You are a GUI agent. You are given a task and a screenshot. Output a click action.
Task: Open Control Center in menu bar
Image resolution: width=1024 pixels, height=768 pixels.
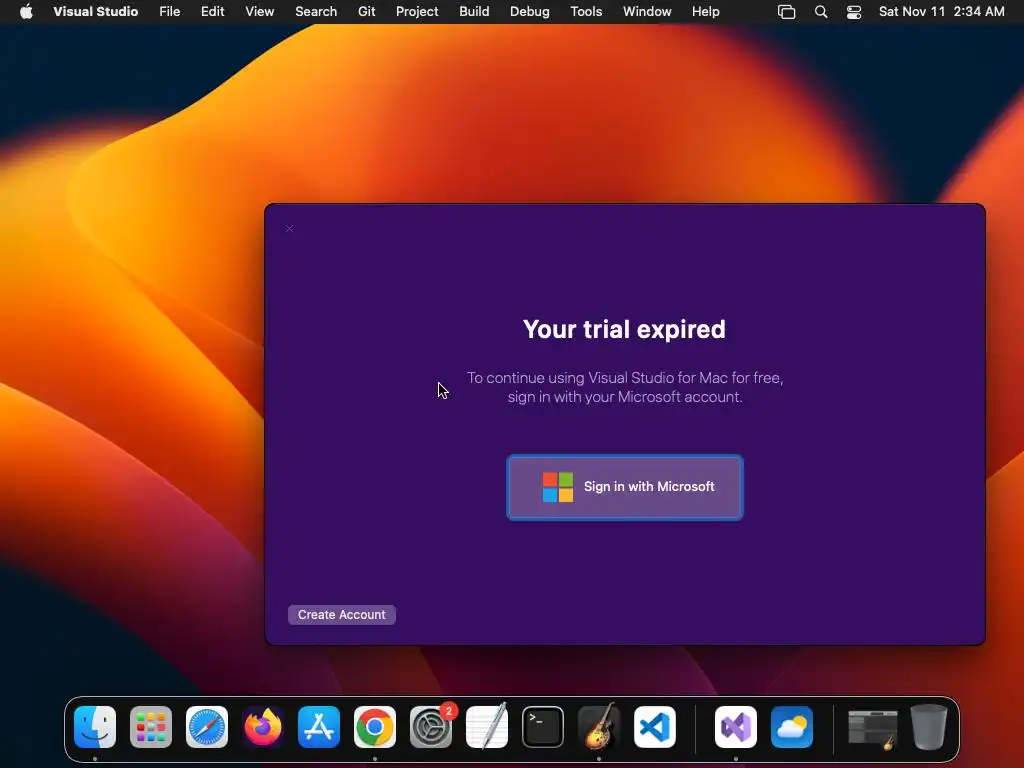pyautogui.click(x=854, y=12)
